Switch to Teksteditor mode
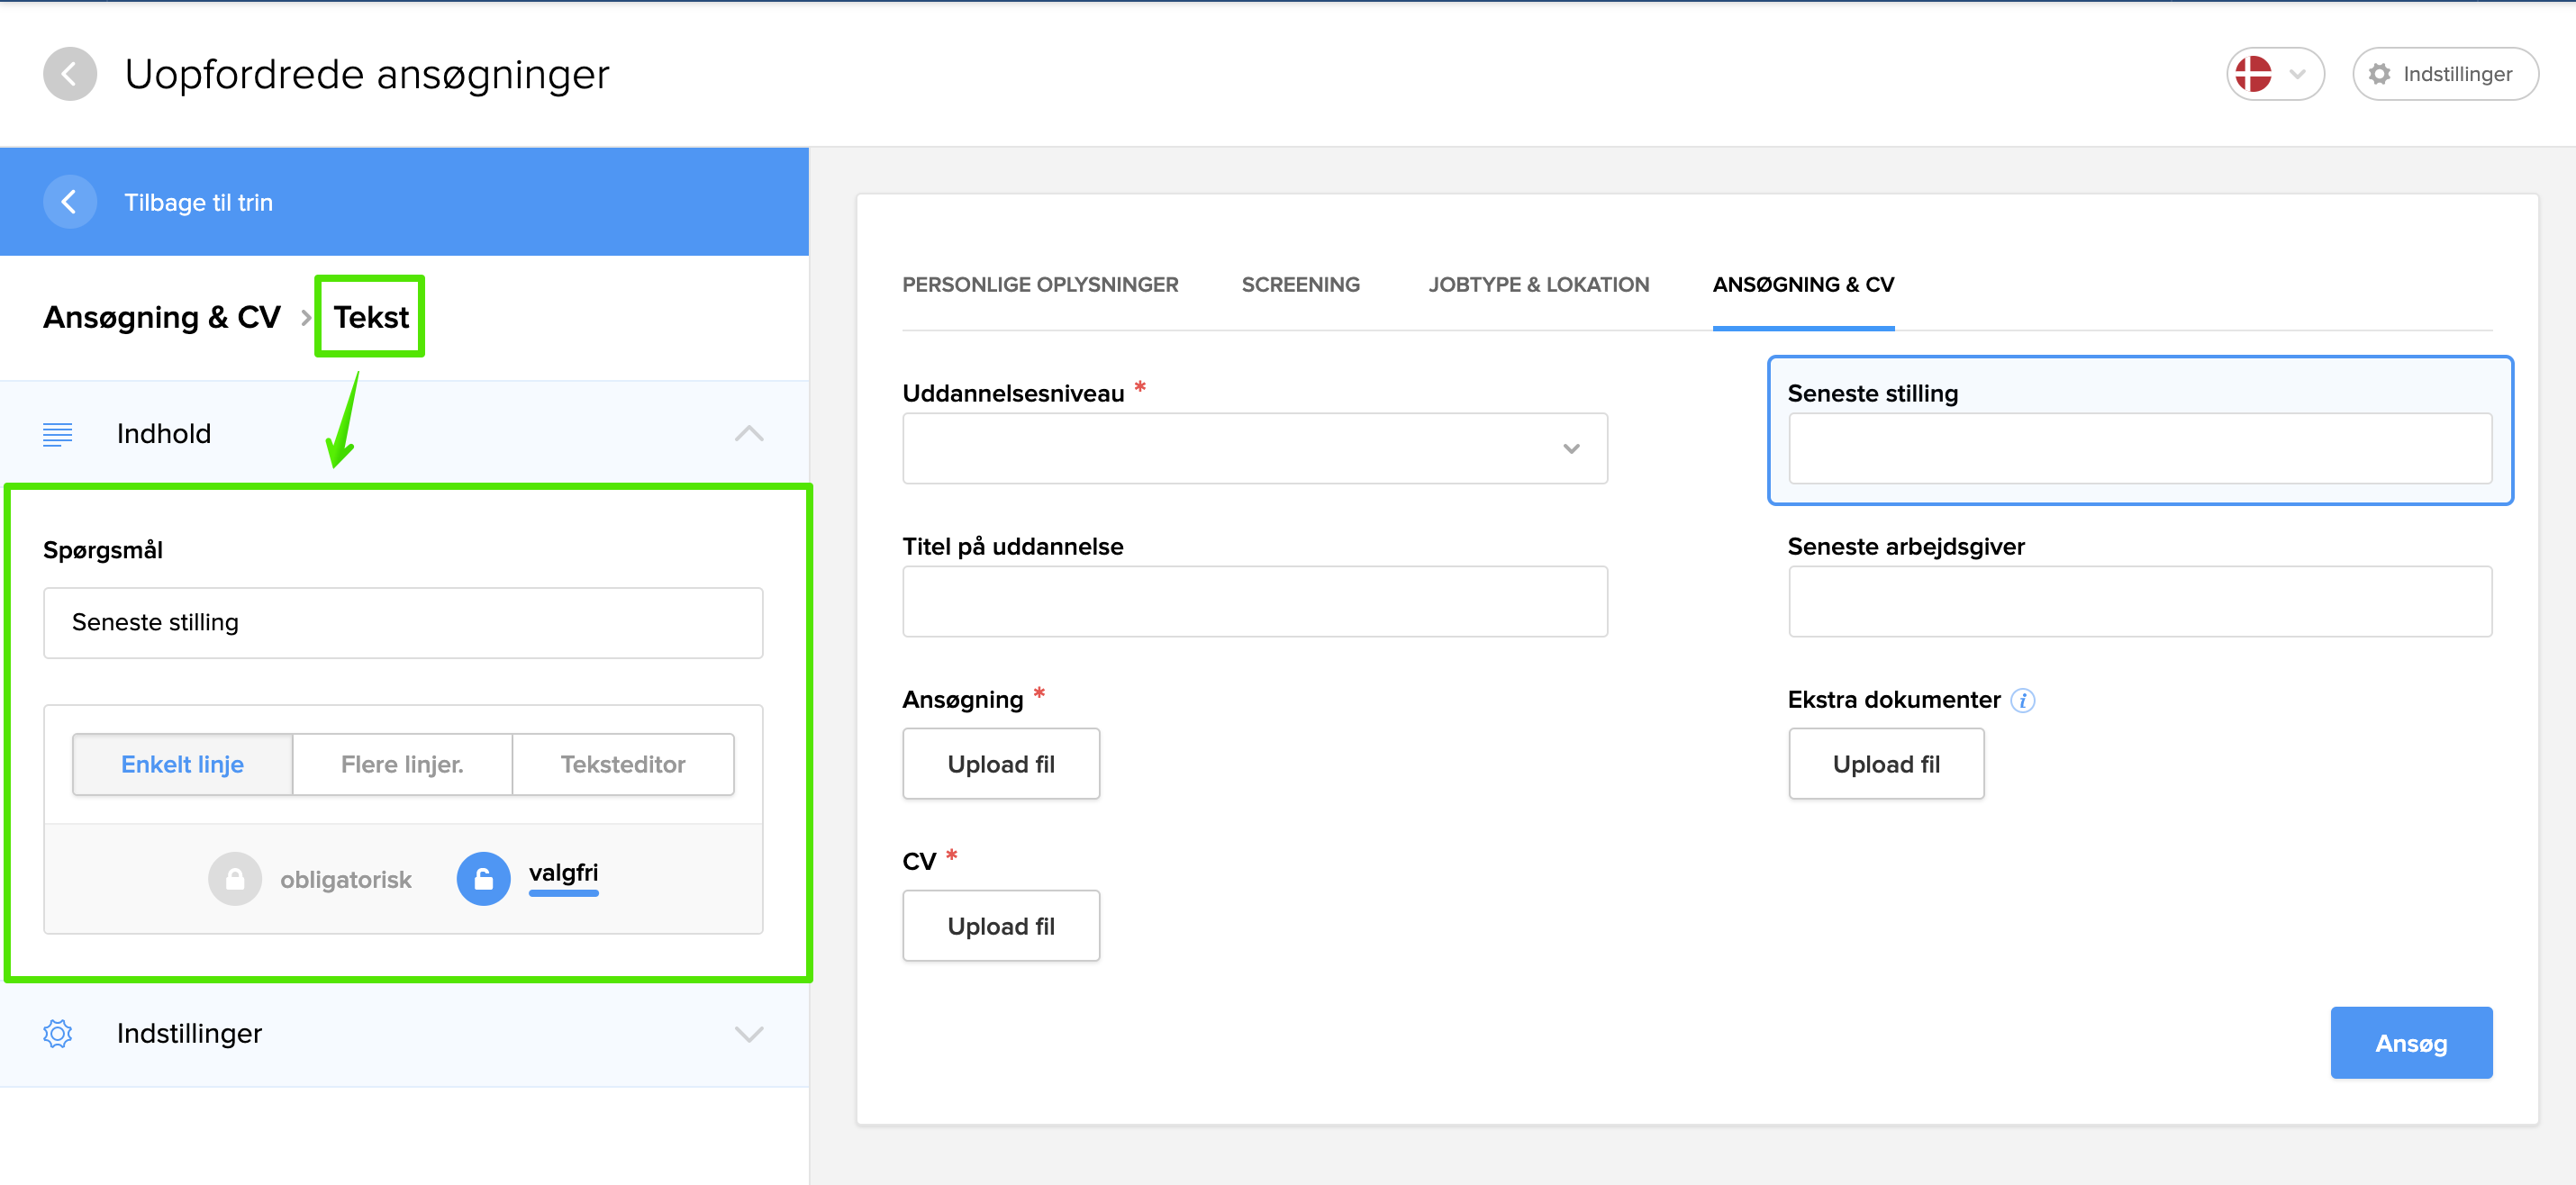The width and height of the screenshot is (2576, 1185). tap(622, 764)
